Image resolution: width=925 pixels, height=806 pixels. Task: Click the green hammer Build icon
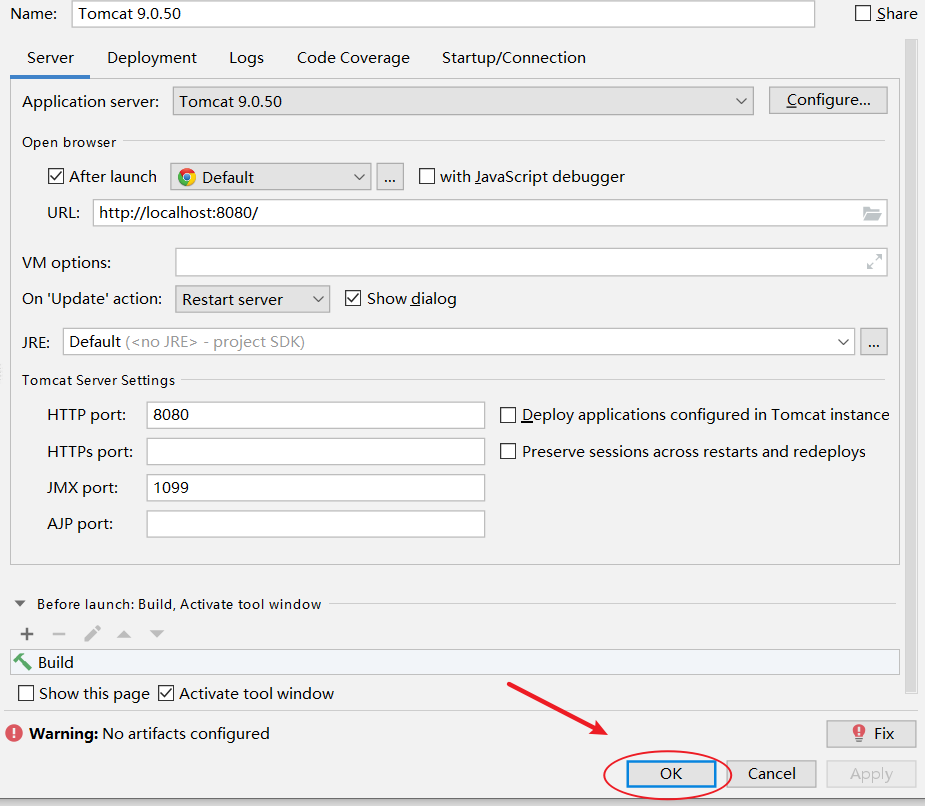pos(22,662)
